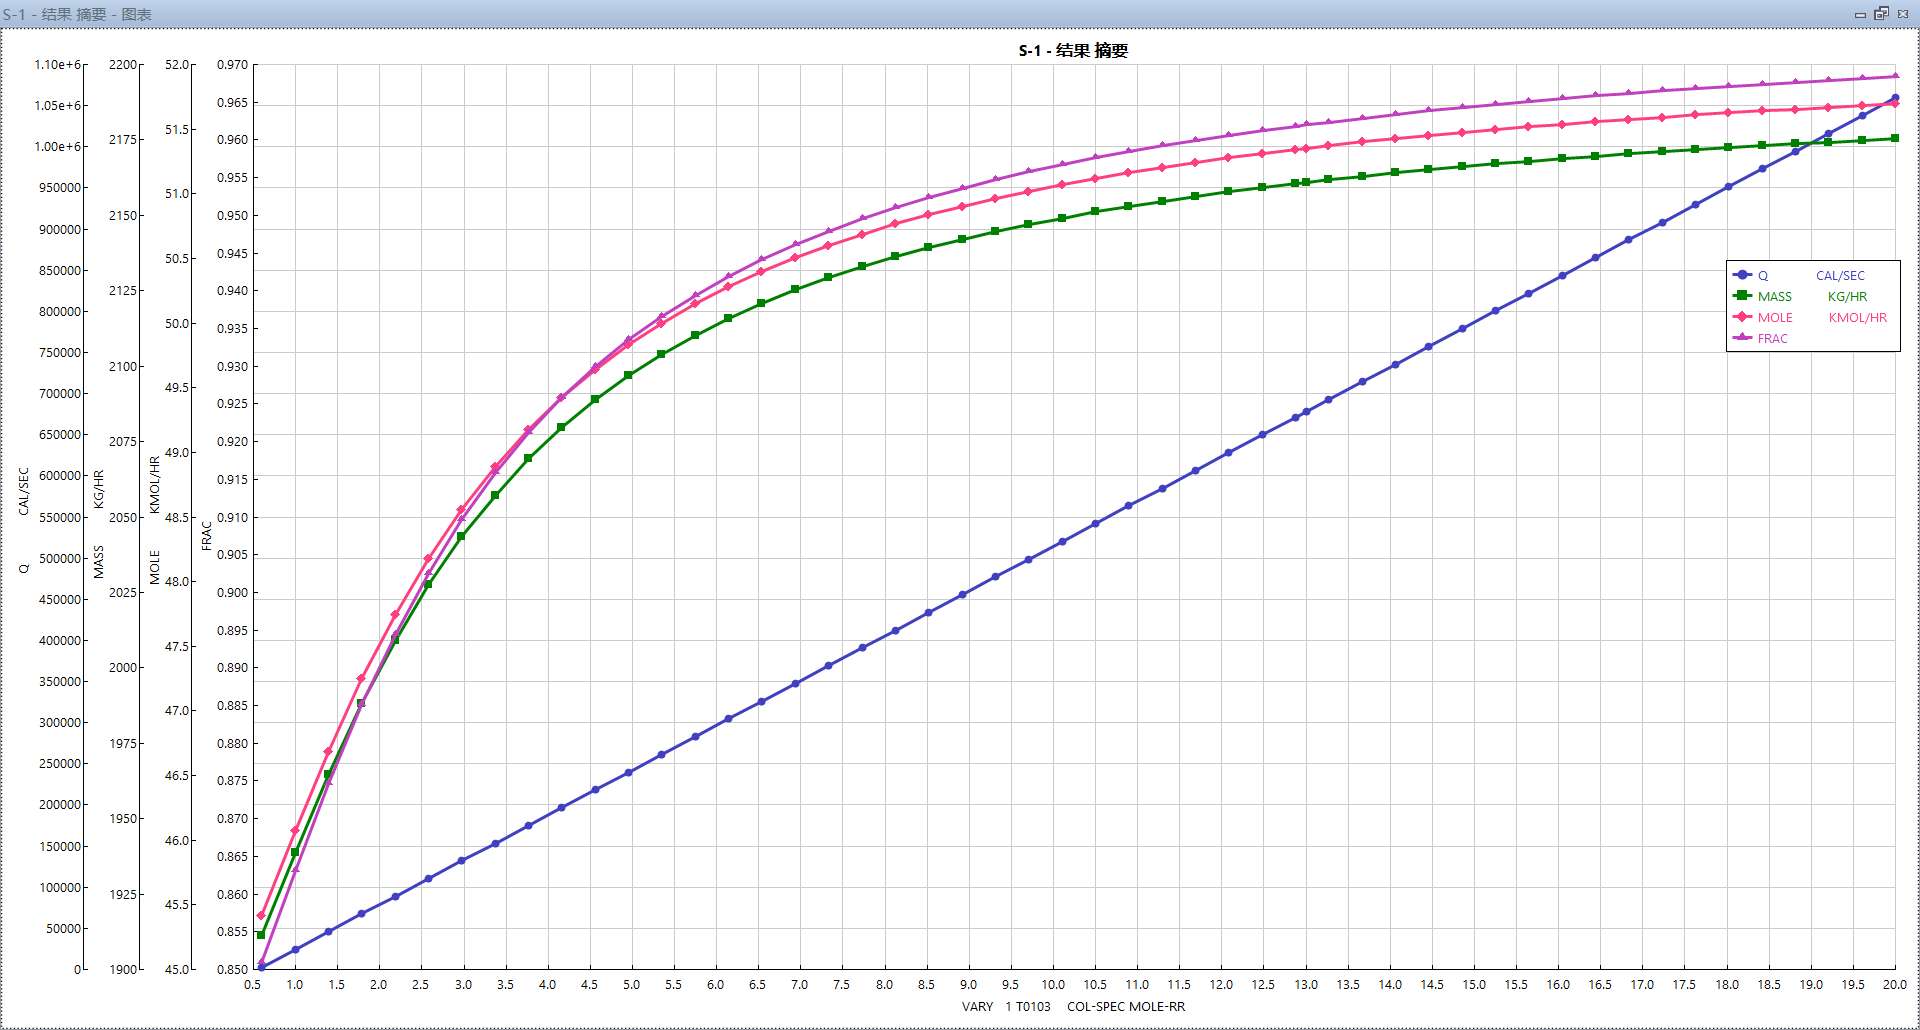1920x1030 pixels.
Task: Select legend label 'FRAC'
Action: pos(1773,339)
